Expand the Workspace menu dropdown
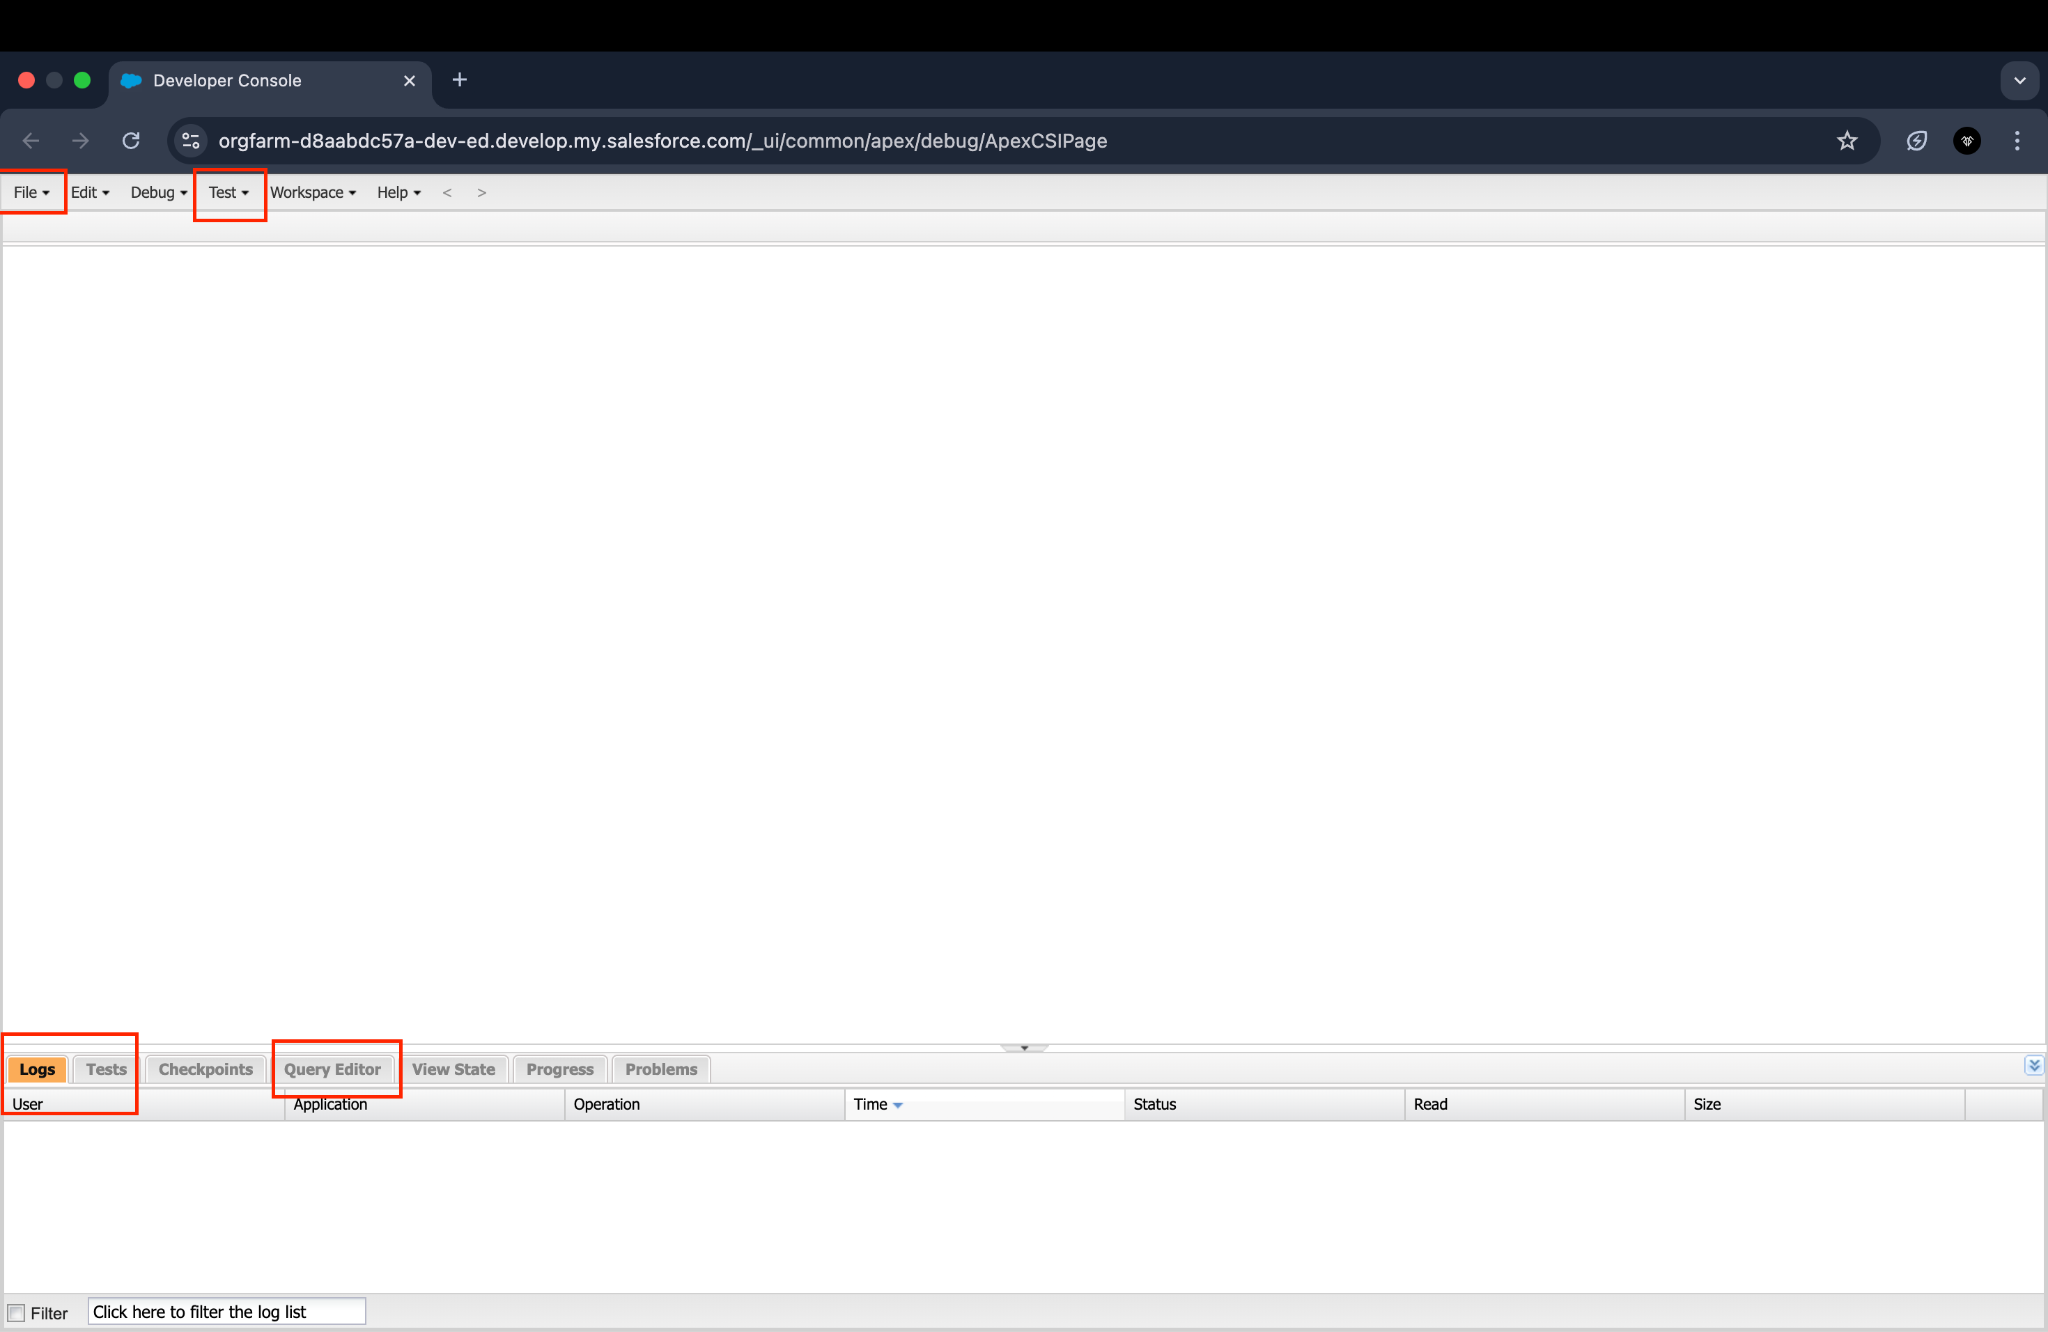 click(313, 192)
